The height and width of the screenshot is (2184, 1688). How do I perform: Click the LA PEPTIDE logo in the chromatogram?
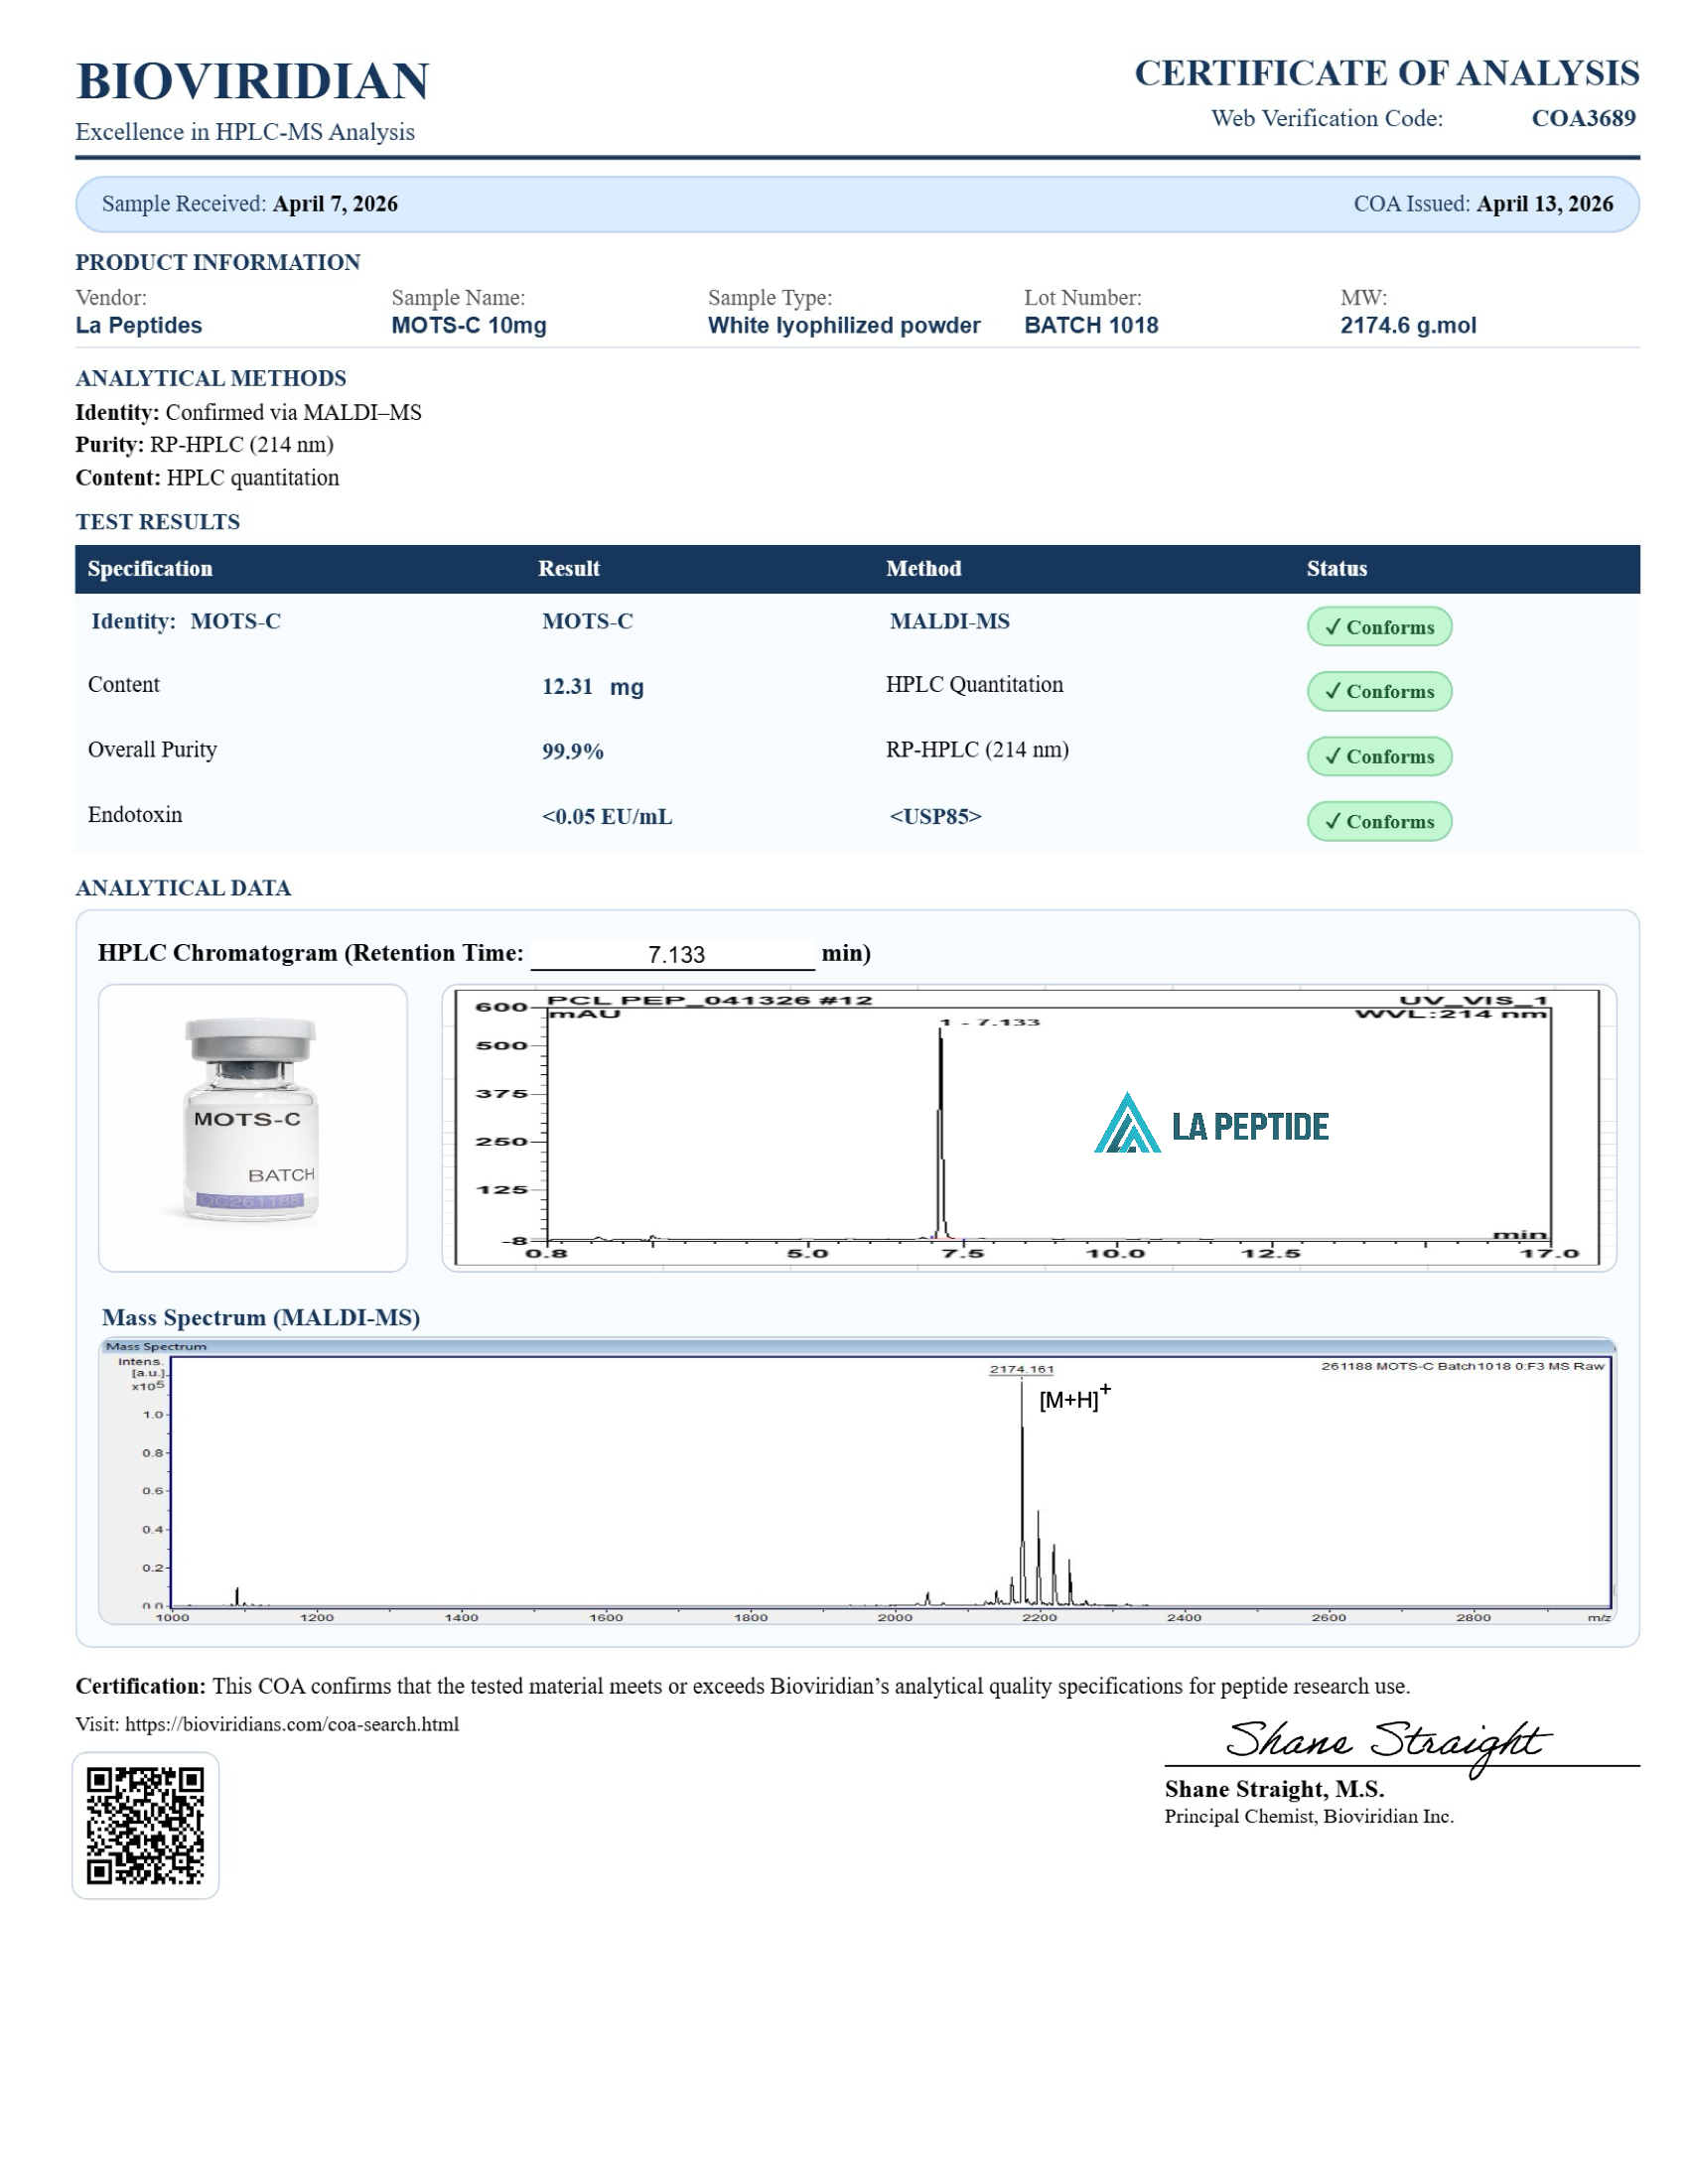pyautogui.click(x=1210, y=1125)
